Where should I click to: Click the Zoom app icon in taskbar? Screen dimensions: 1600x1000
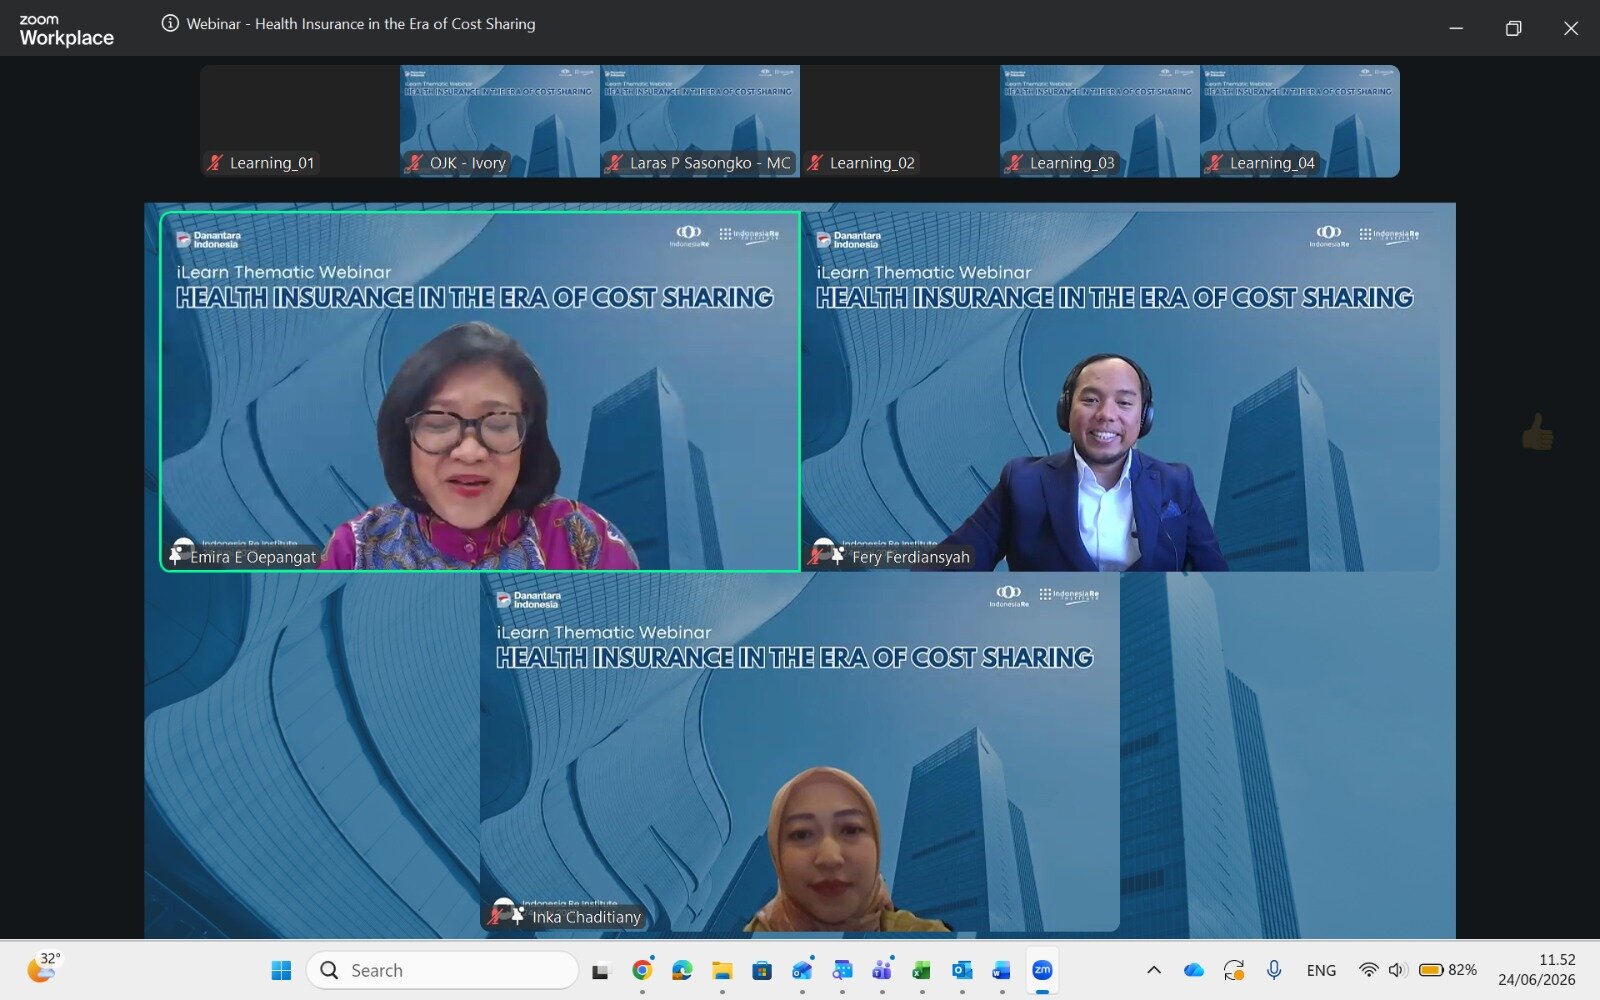pyautogui.click(x=1042, y=970)
